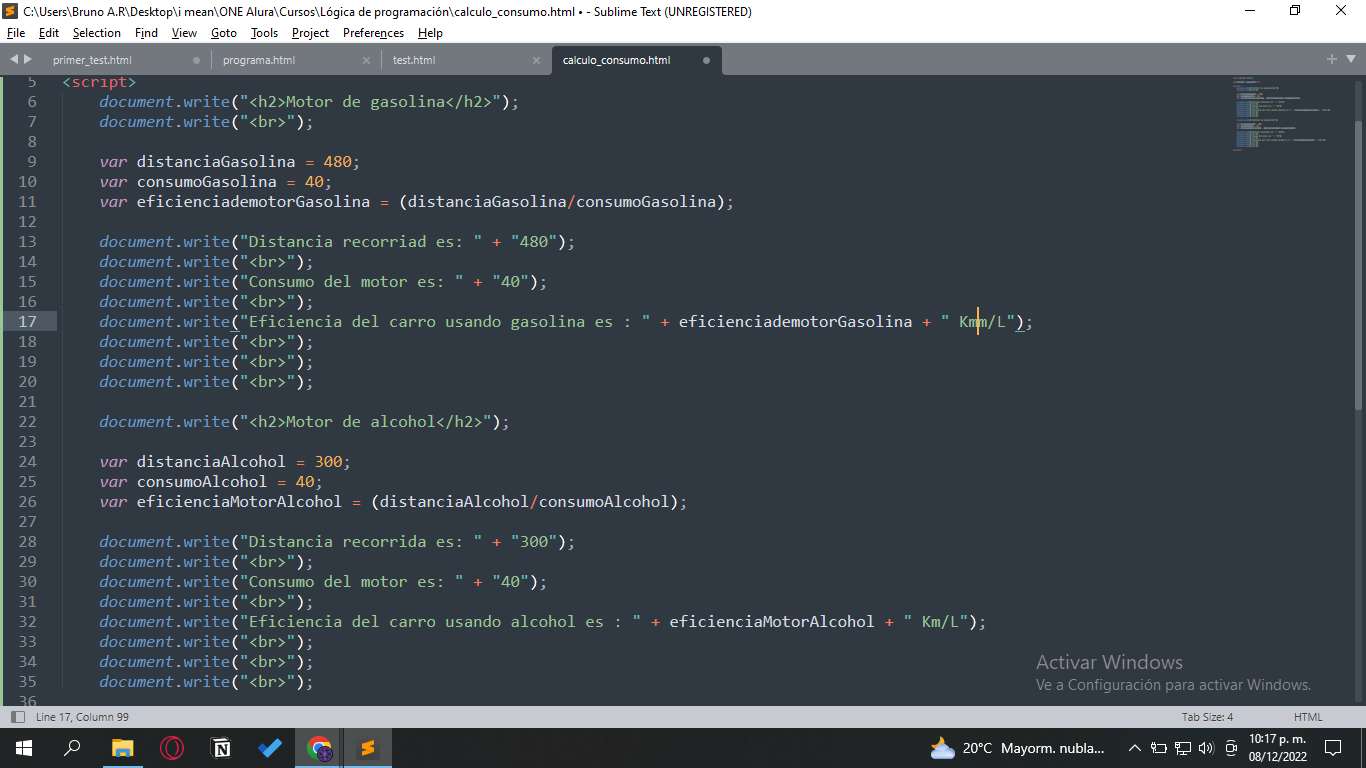Open the Selection menu
Viewport: 1366px width, 768px height.
[97, 33]
